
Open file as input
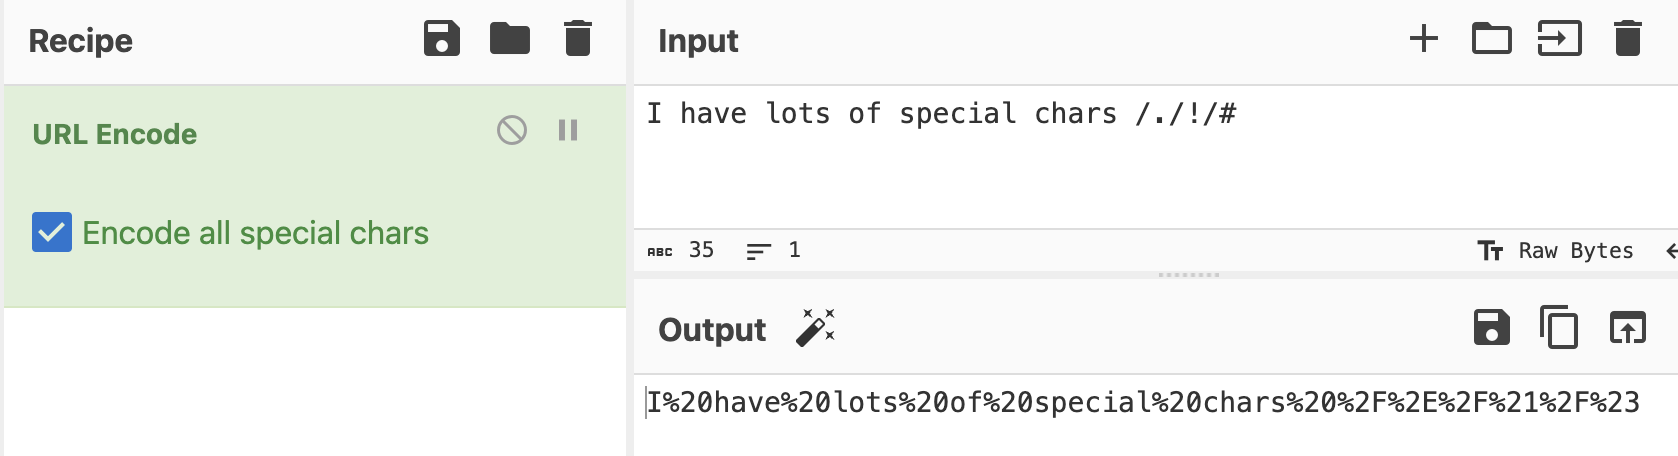point(1559,39)
